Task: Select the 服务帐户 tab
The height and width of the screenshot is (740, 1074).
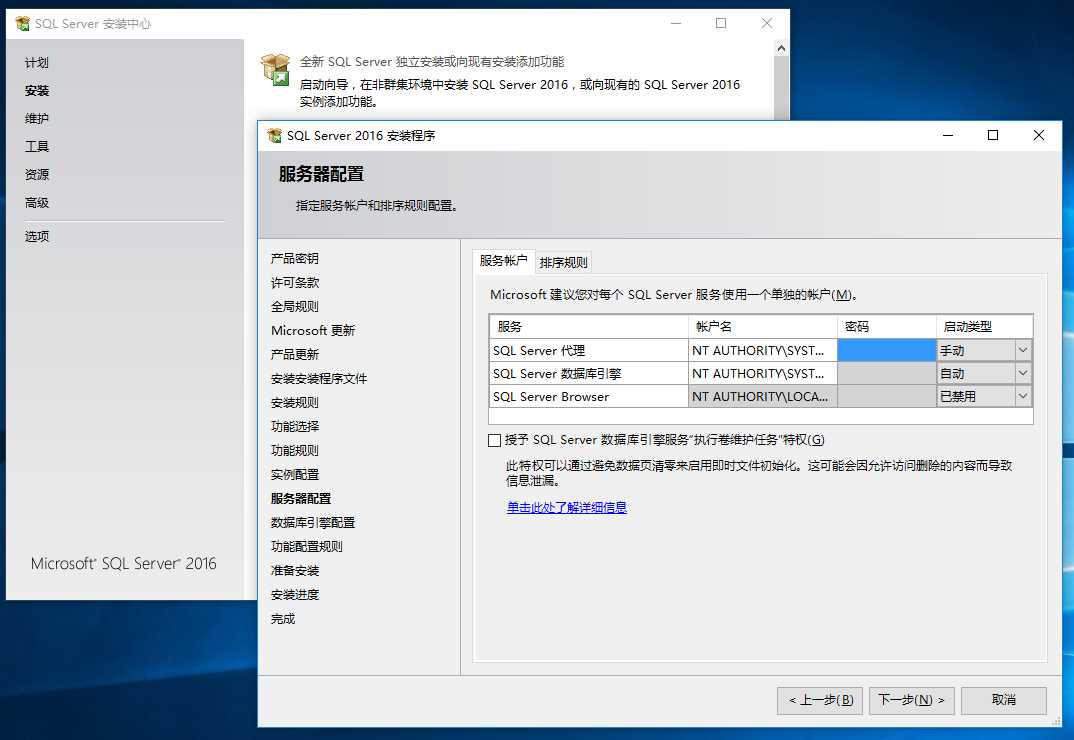Action: 503,261
